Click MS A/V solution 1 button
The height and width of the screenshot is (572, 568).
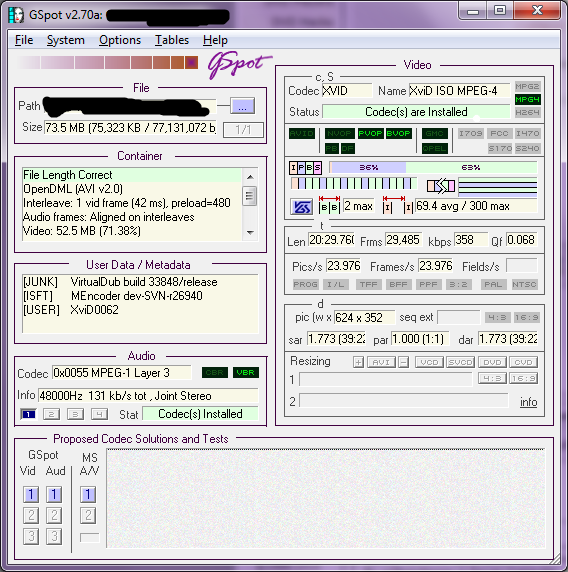88,495
